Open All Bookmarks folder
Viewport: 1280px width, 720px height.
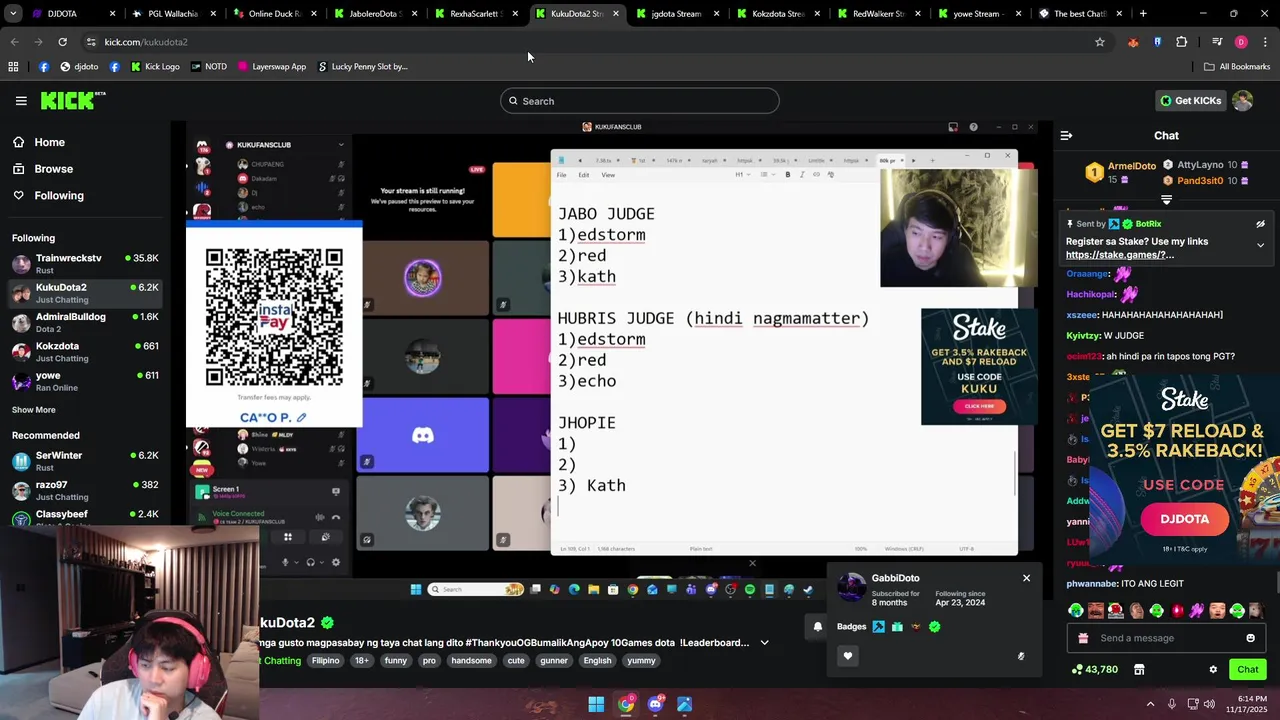point(1237,67)
